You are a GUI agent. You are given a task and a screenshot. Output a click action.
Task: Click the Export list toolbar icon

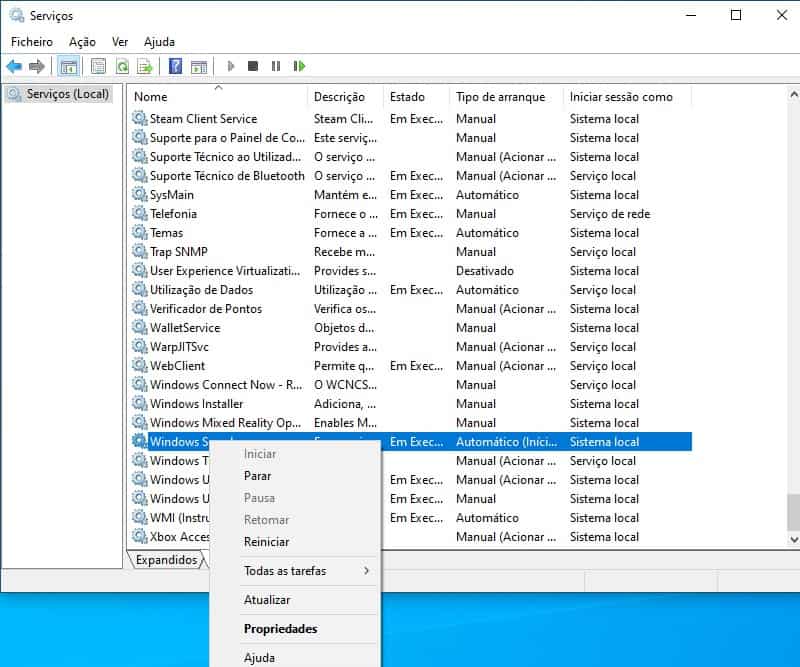pyautogui.click(x=145, y=67)
